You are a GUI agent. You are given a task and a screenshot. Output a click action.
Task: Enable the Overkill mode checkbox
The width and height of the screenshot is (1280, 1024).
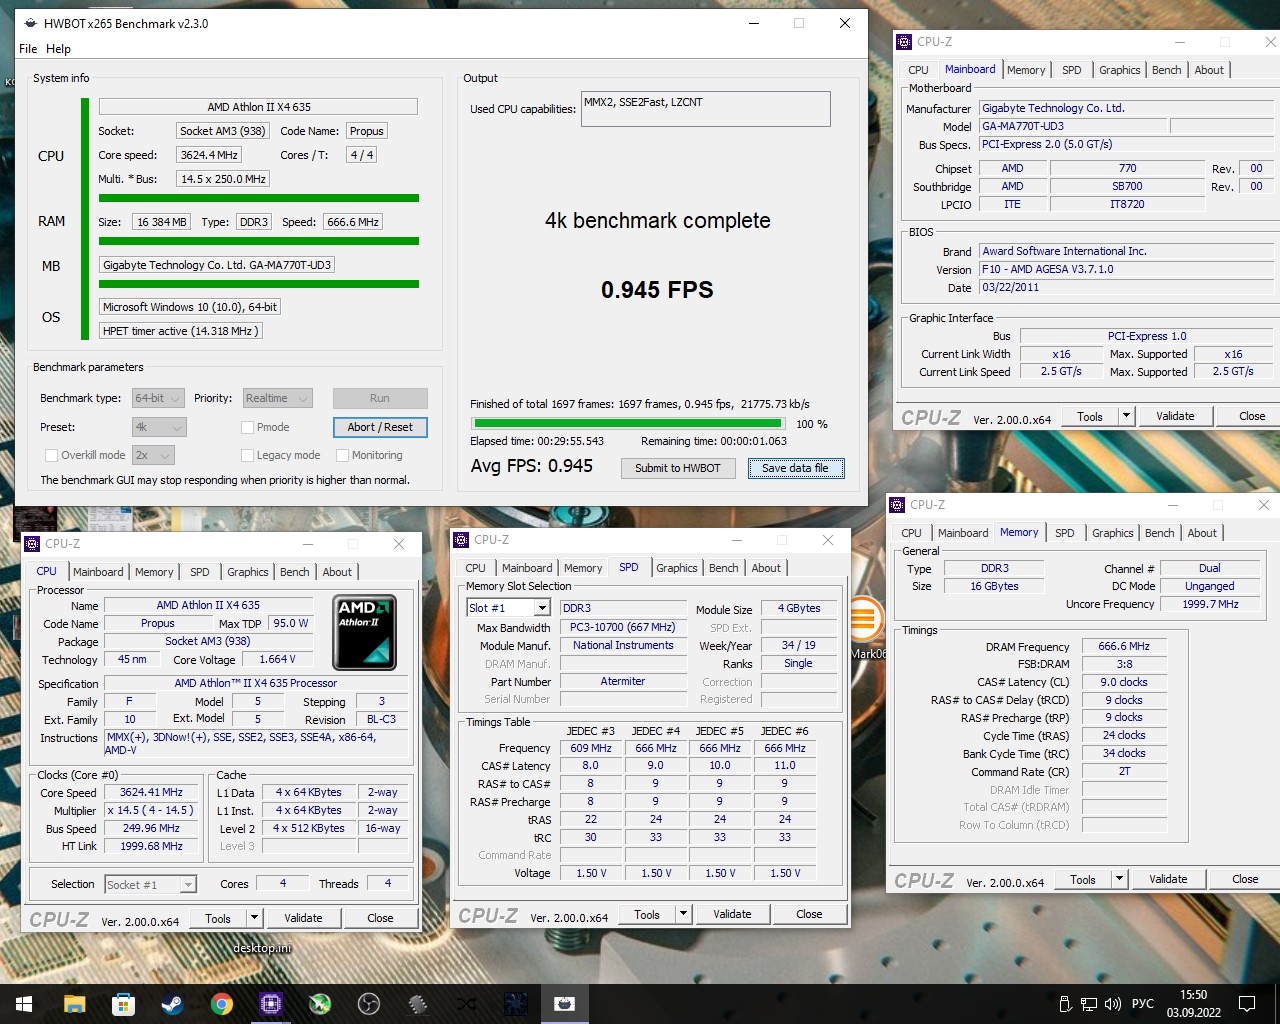51,455
